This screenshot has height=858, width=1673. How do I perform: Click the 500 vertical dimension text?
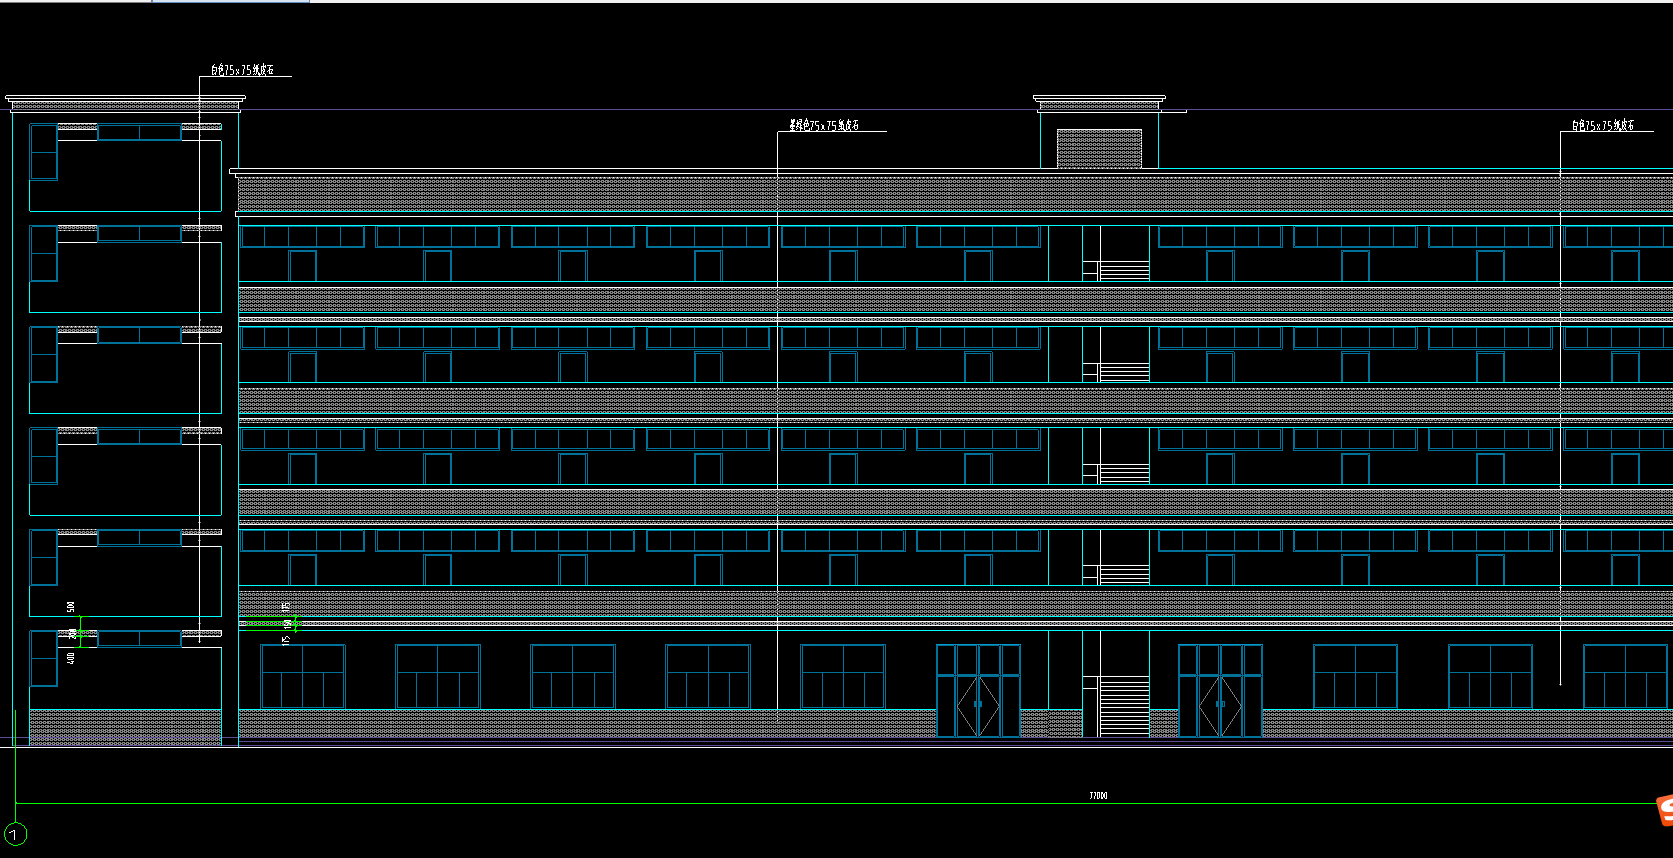point(70,607)
